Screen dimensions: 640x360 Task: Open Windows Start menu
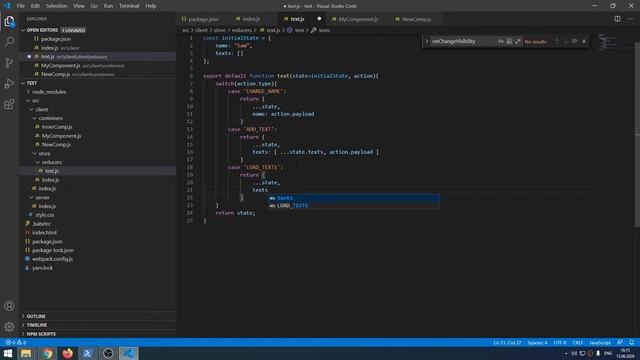coord(8,353)
